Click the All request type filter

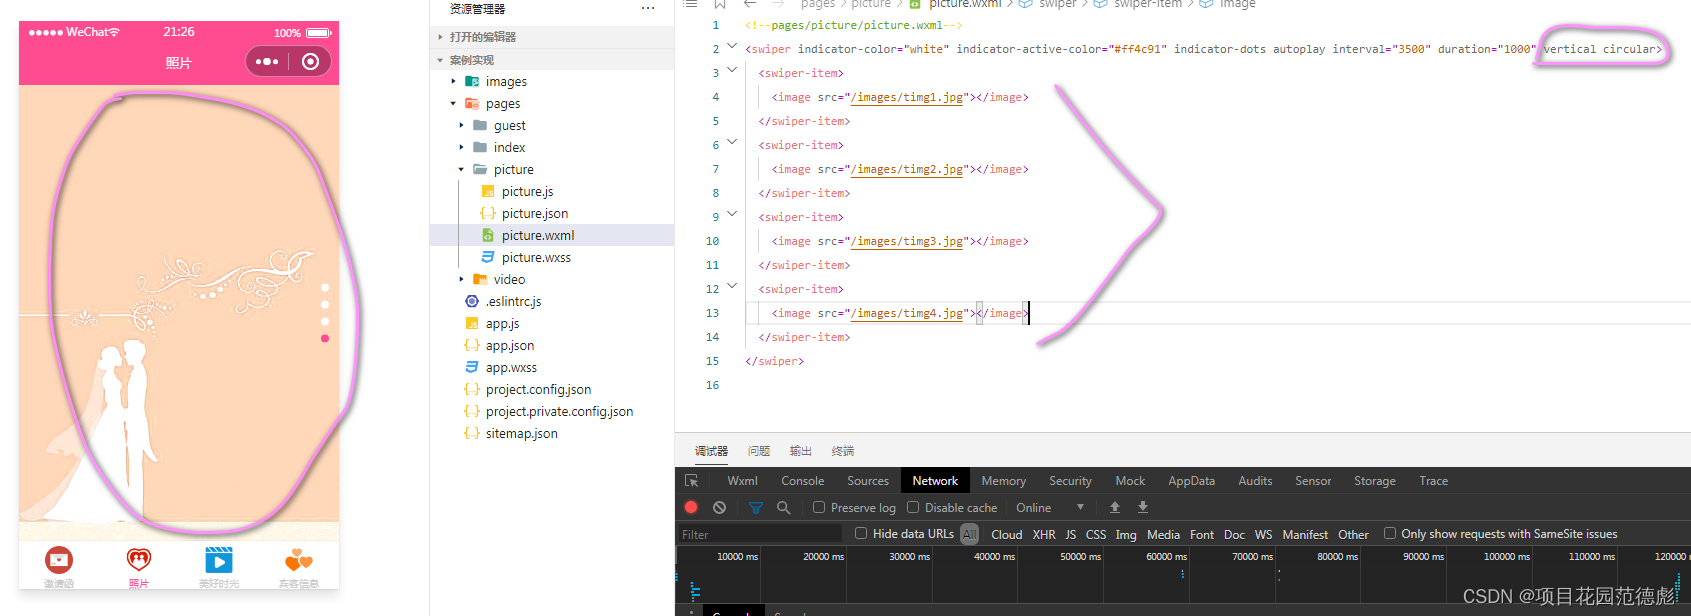tap(969, 534)
